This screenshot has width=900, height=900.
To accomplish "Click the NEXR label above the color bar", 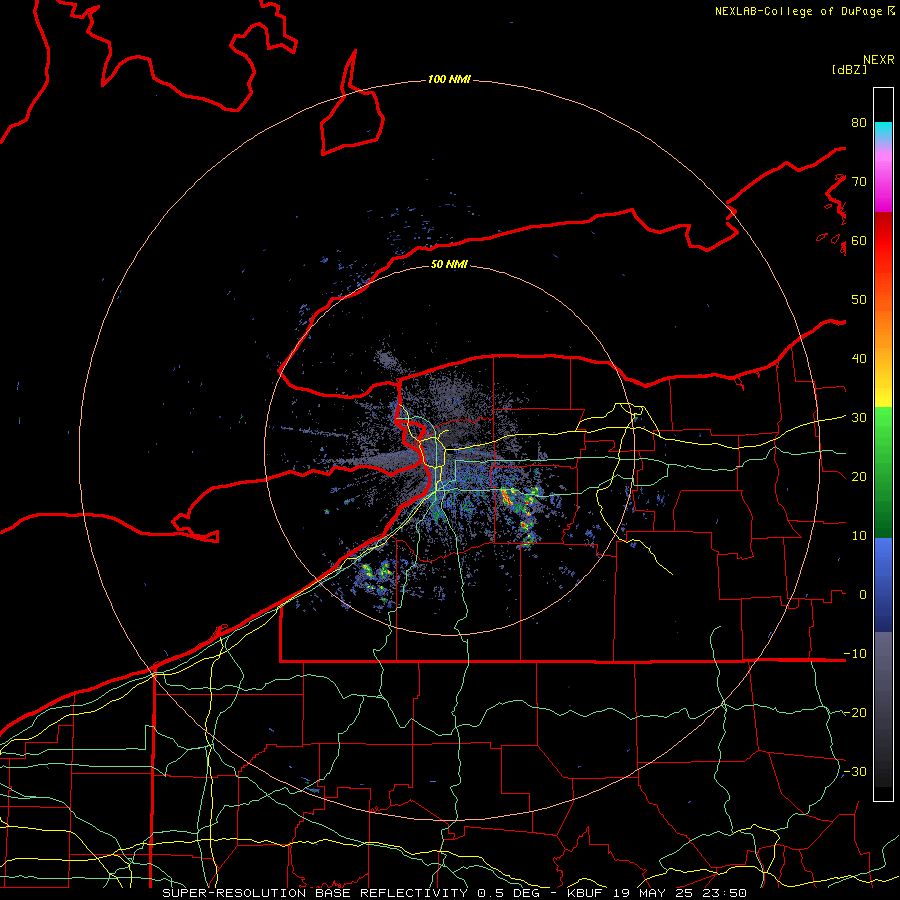I will (x=878, y=60).
